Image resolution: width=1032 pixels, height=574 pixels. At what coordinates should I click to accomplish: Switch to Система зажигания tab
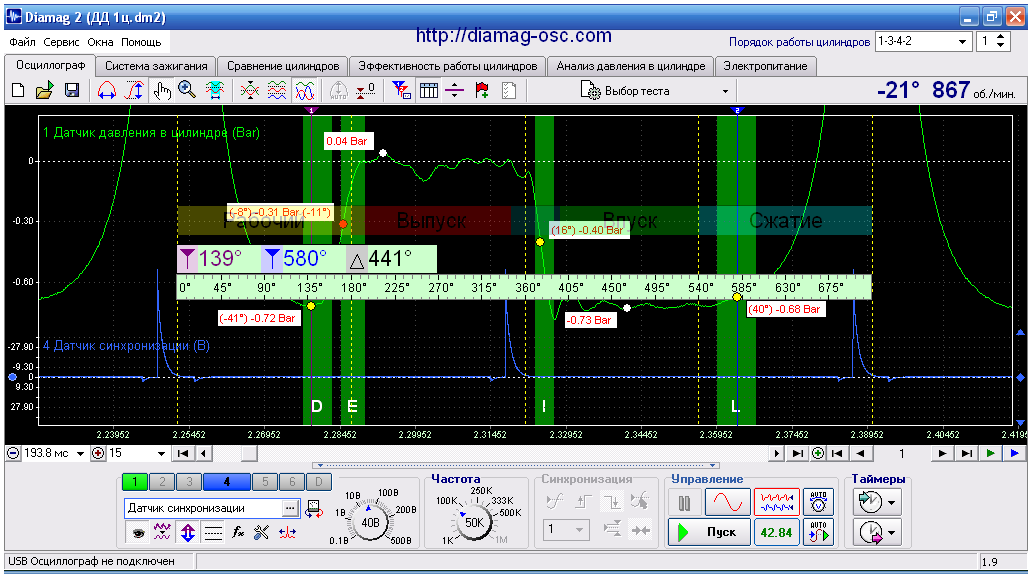(156, 66)
